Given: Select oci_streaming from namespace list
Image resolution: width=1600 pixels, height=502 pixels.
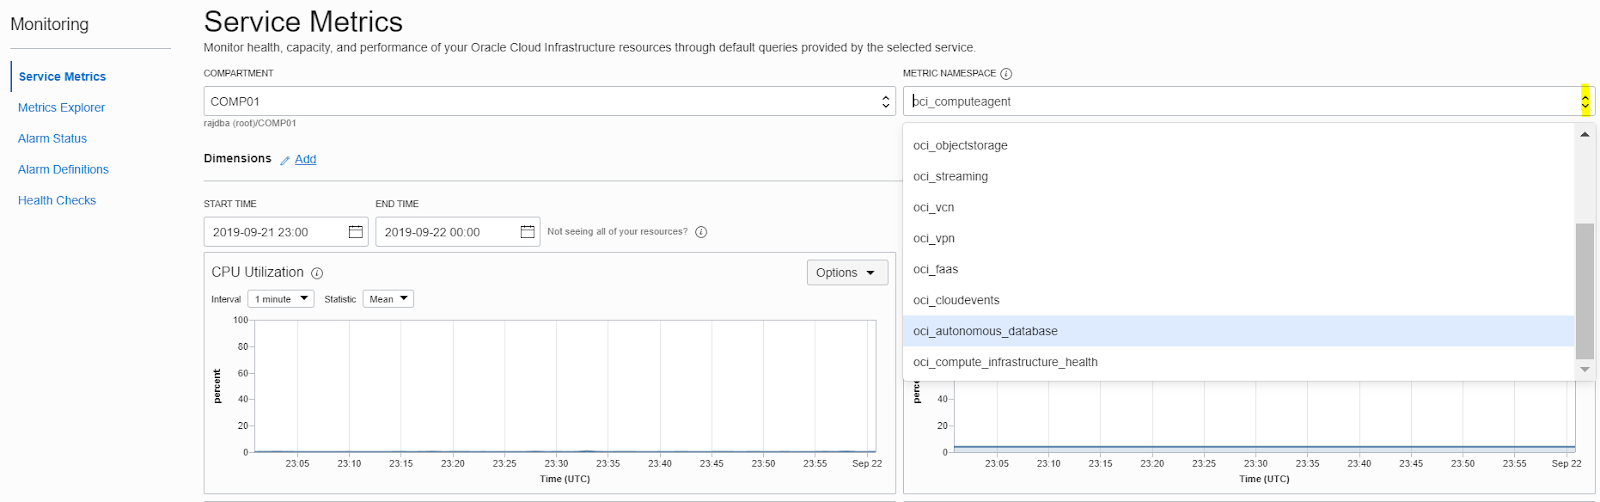Looking at the screenshot, I should point(1239,176).
